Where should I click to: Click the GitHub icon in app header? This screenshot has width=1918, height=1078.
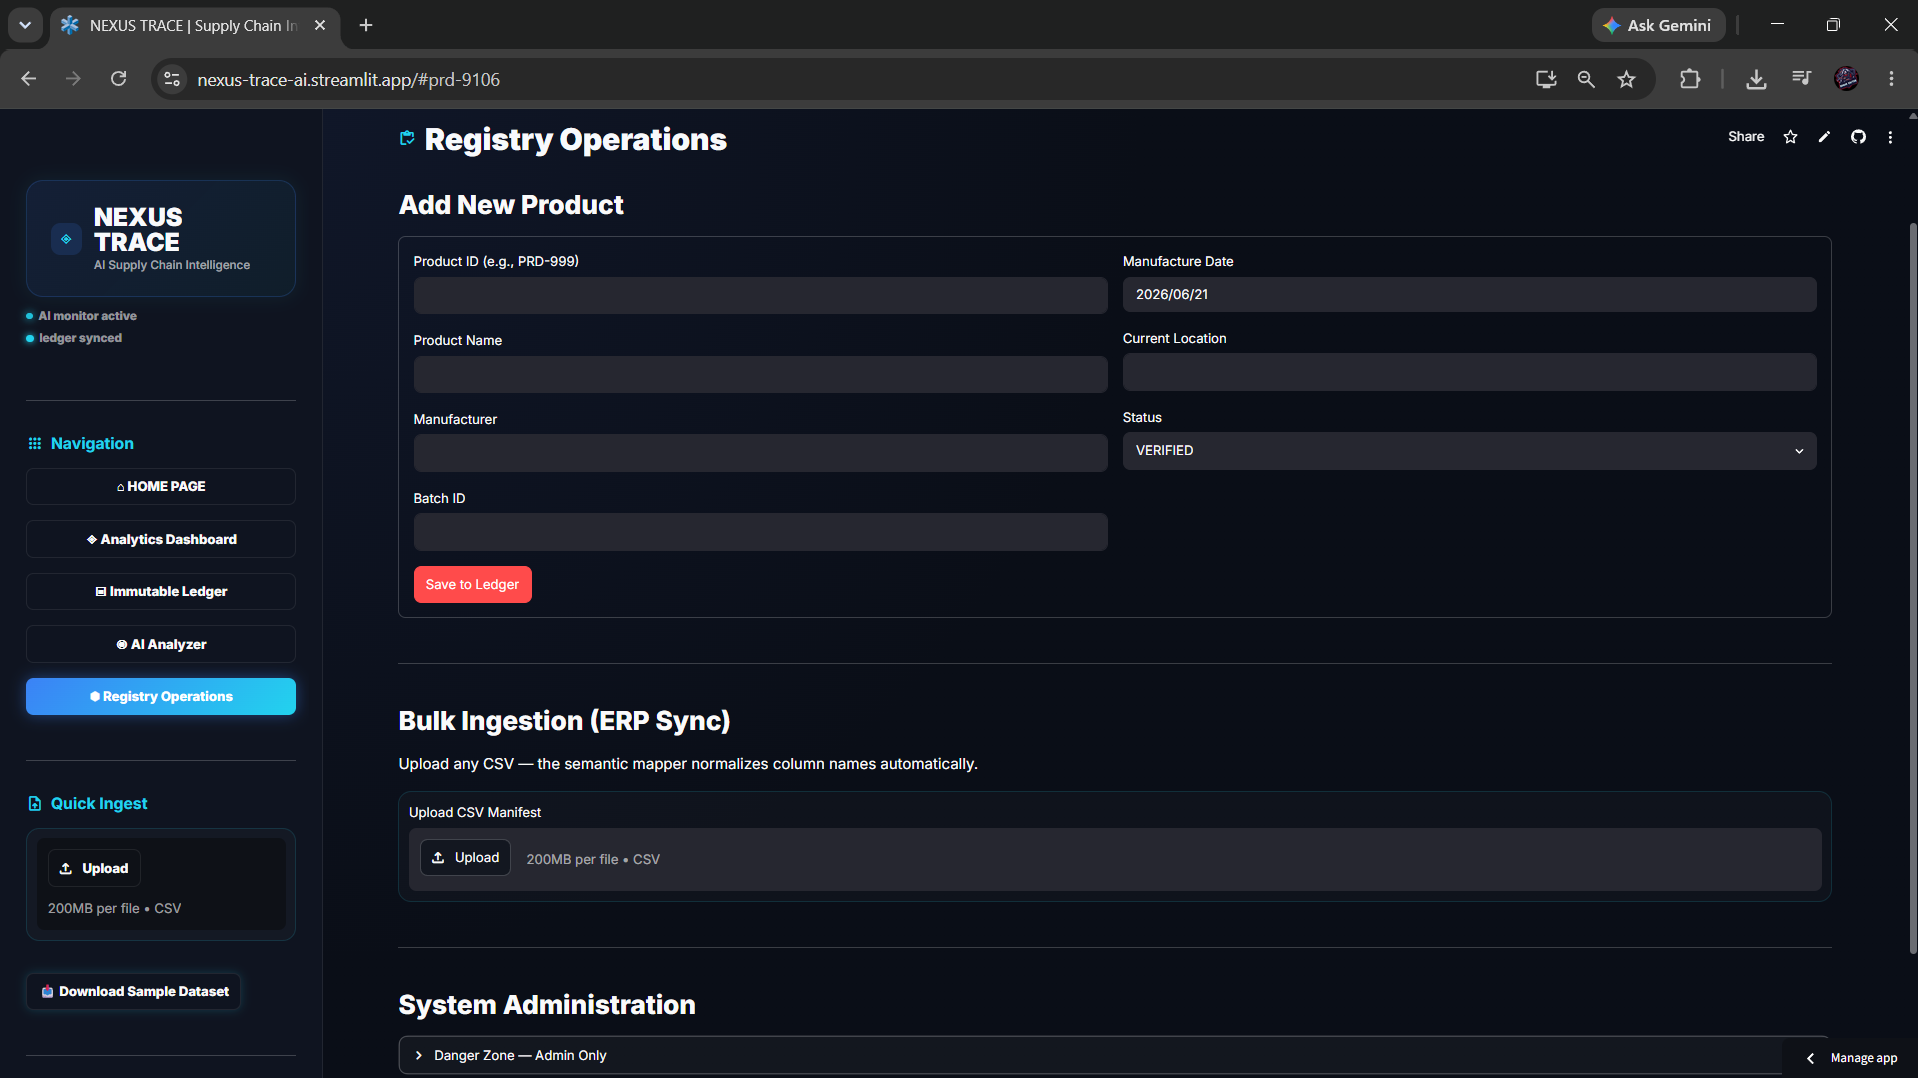click(1858, 137)
